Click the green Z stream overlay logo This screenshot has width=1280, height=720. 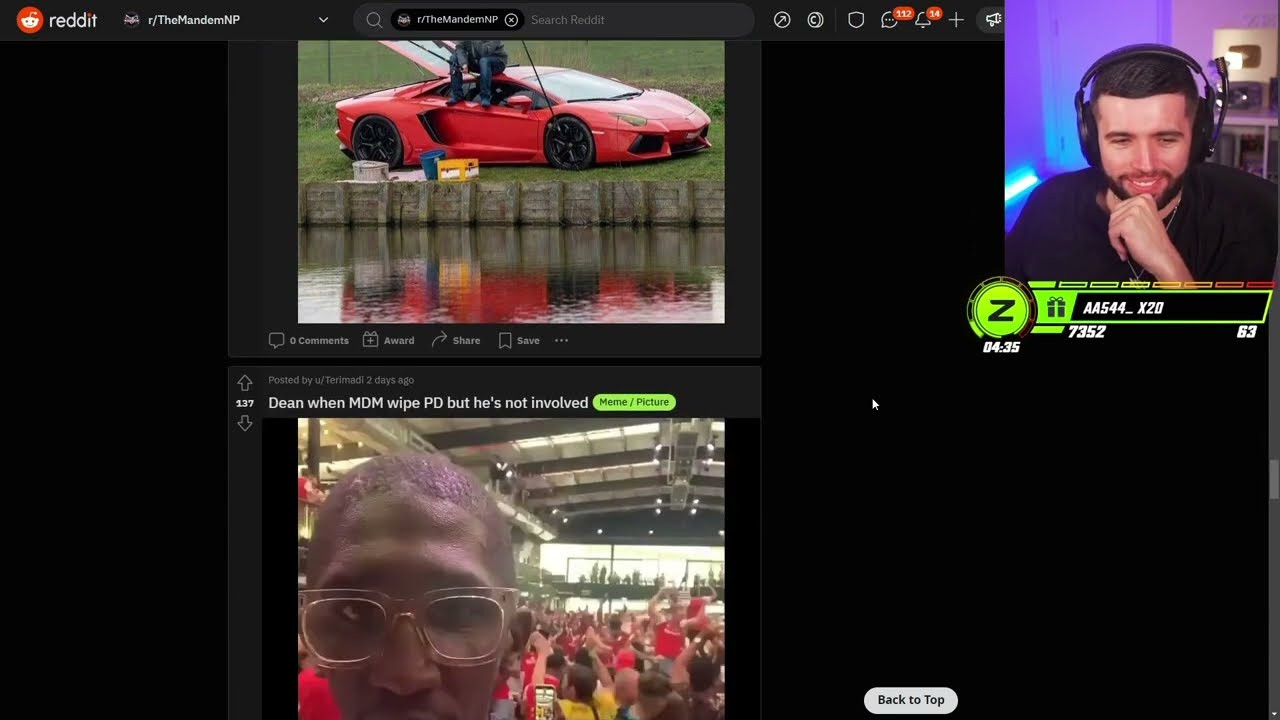[x=1000, y=311]
